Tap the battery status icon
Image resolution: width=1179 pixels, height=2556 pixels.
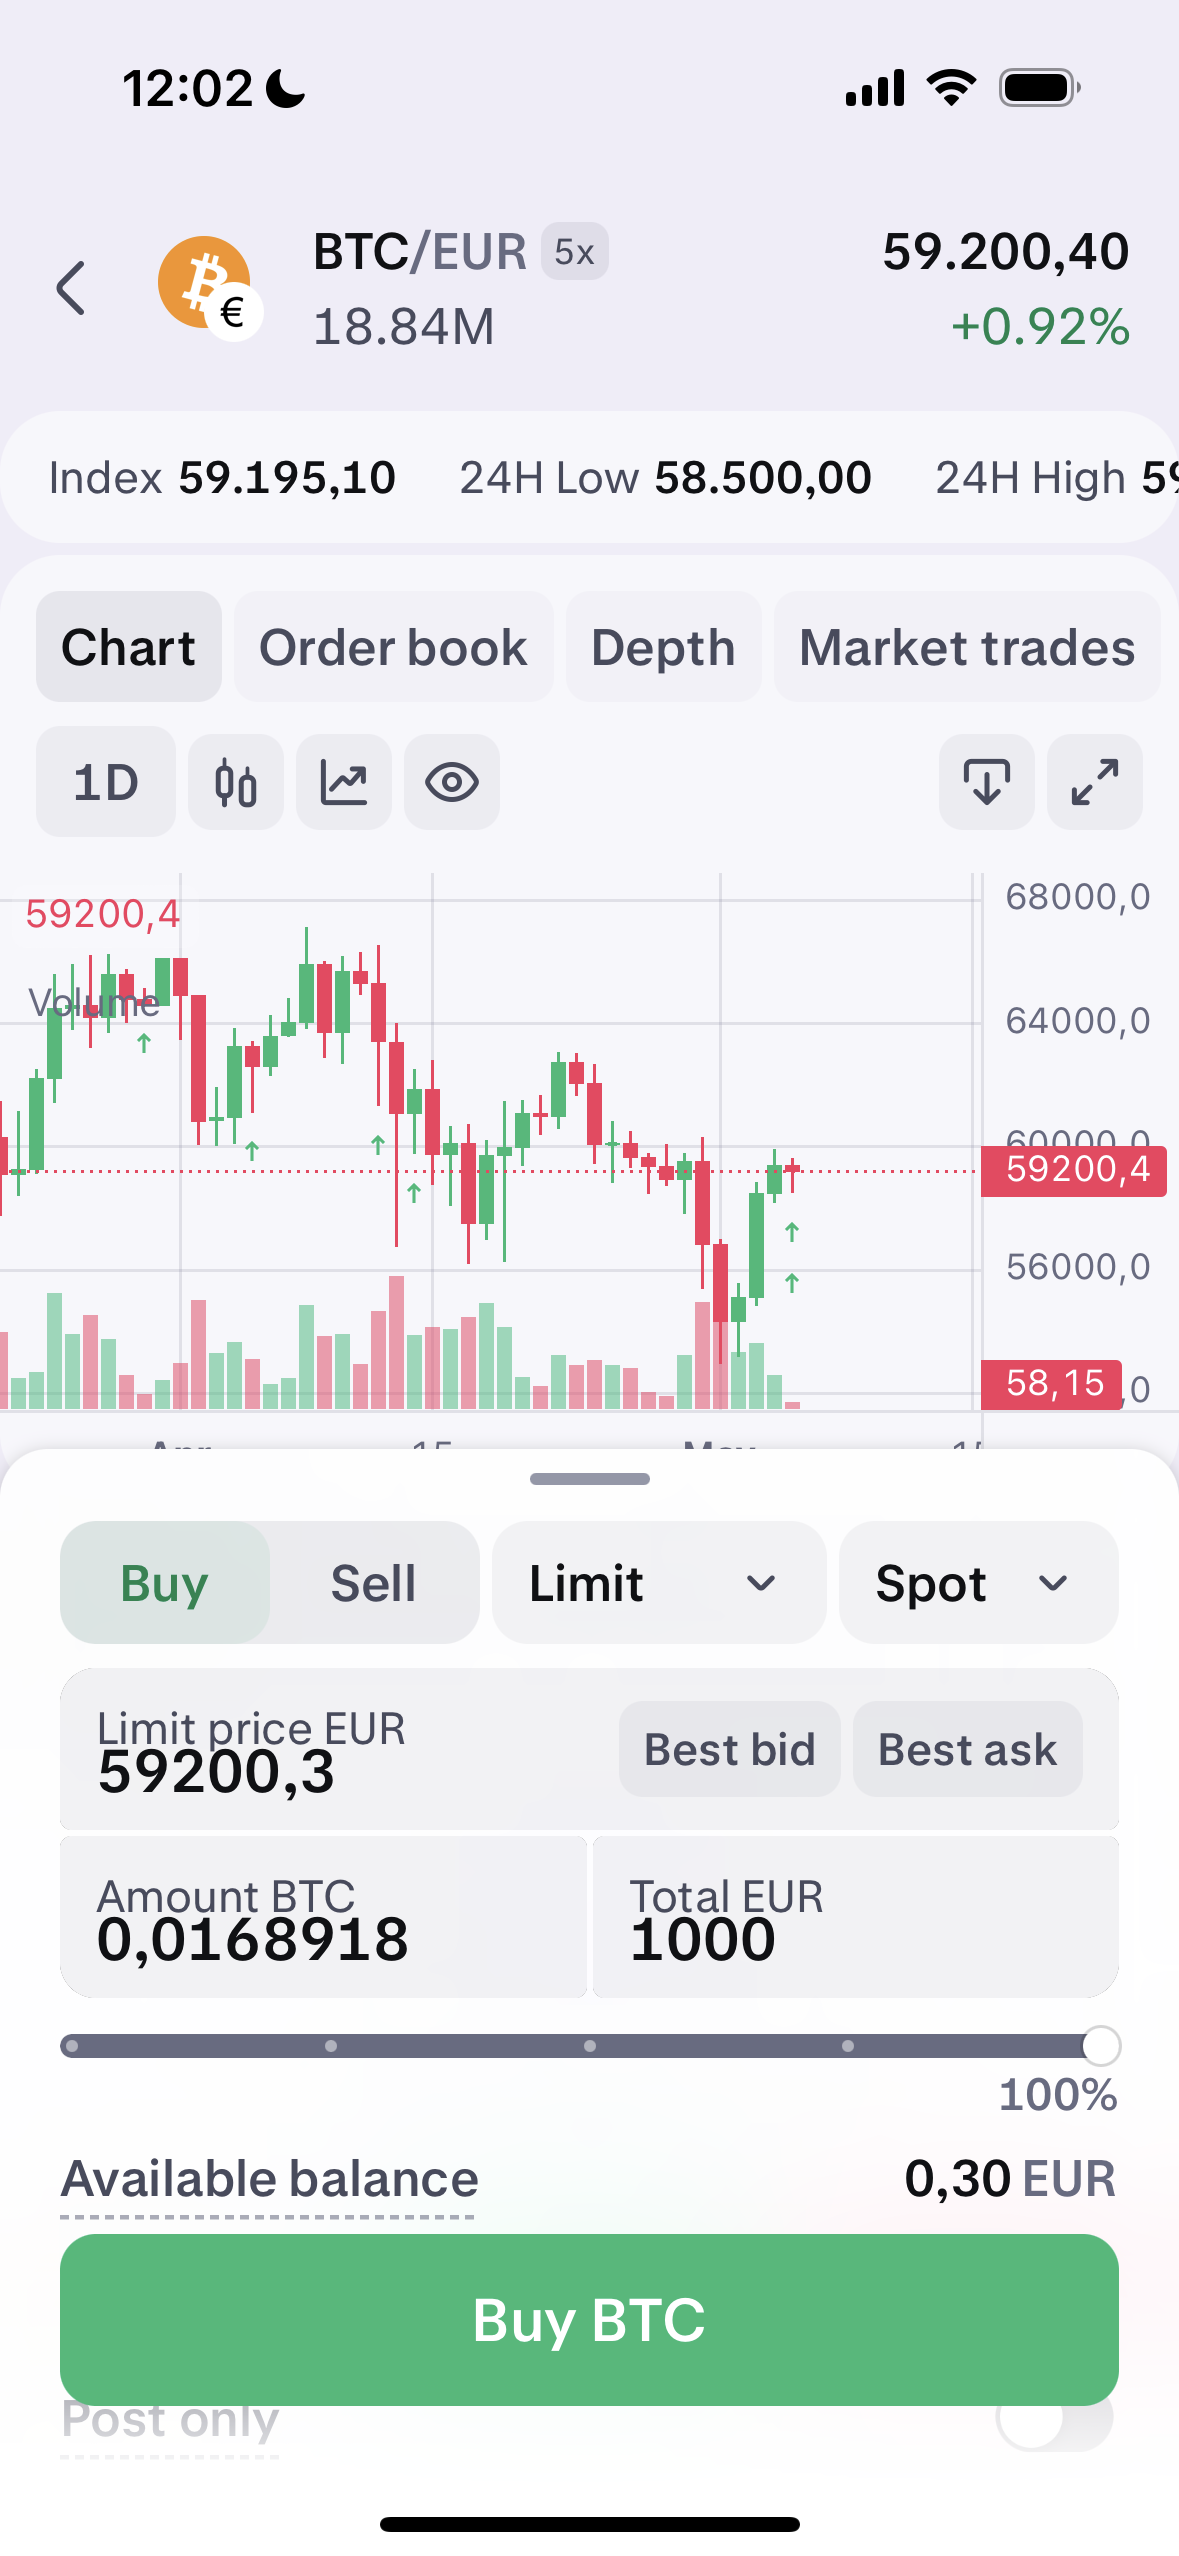[x=1040, y=88]
